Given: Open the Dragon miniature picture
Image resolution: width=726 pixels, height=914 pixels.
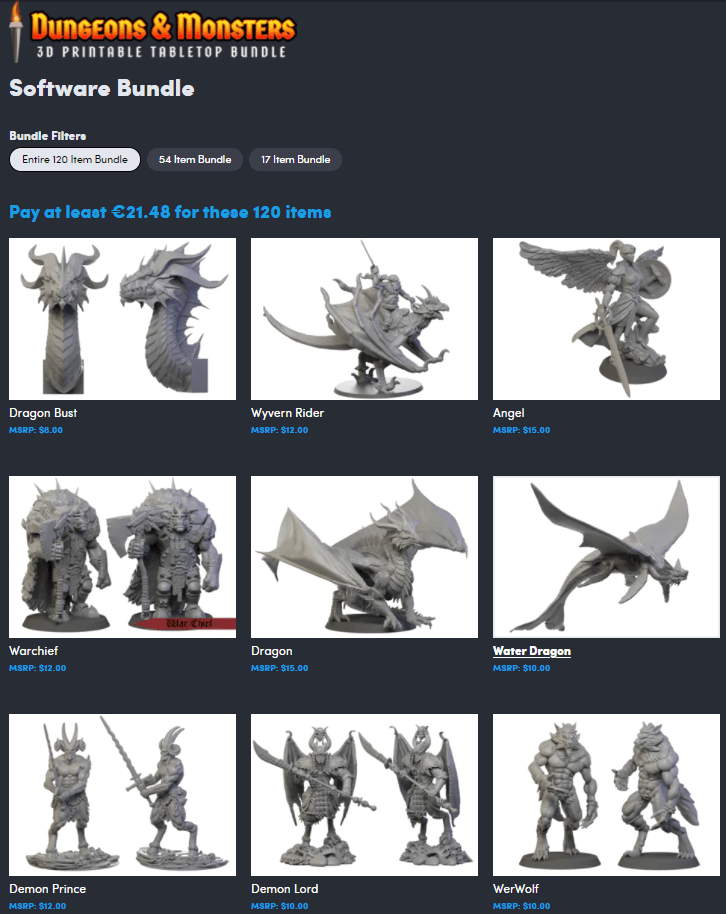Looking at the screenshot, I should [364, 557].
